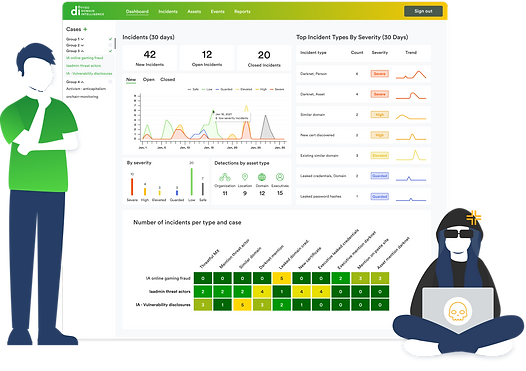This screenshot has width=526, height=371.
Task: Select the Open incidents chart tab
Action: point(149,80)
